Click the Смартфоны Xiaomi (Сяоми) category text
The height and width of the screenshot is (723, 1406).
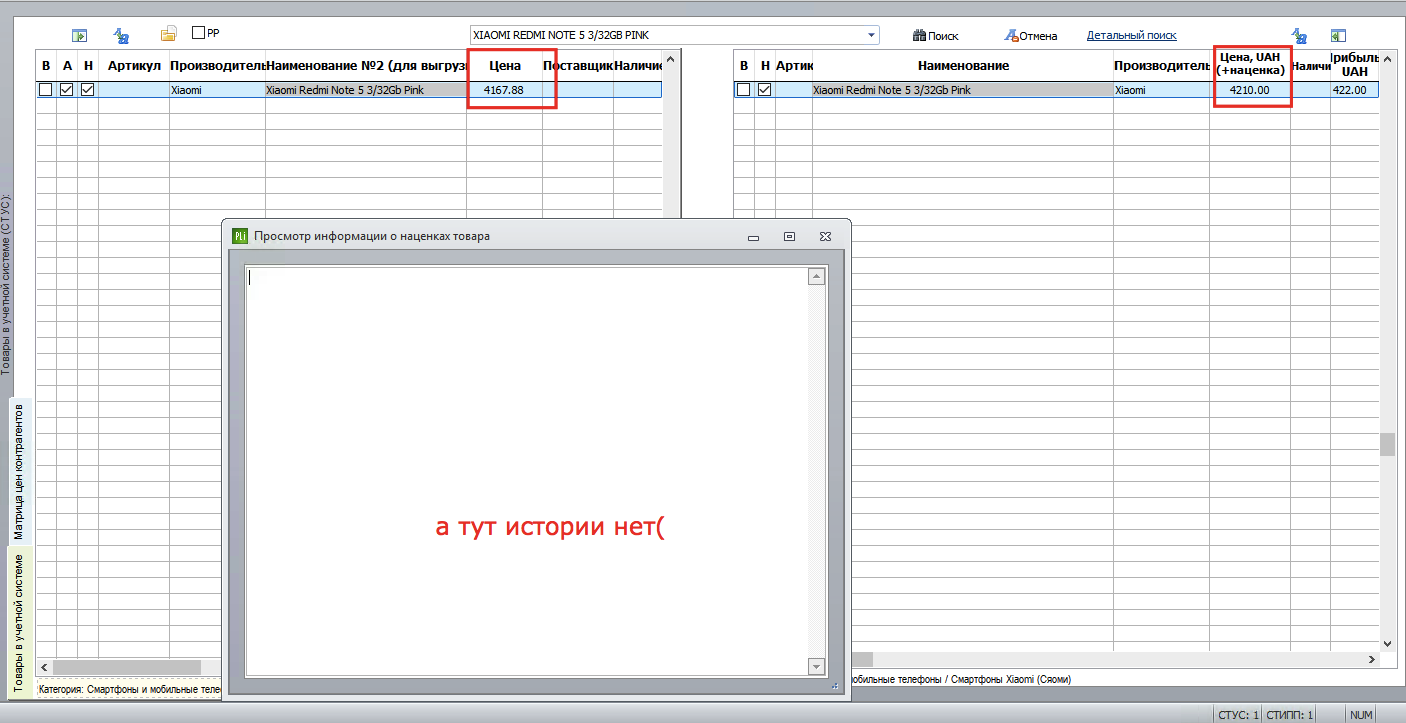[x=1011, y=680]
